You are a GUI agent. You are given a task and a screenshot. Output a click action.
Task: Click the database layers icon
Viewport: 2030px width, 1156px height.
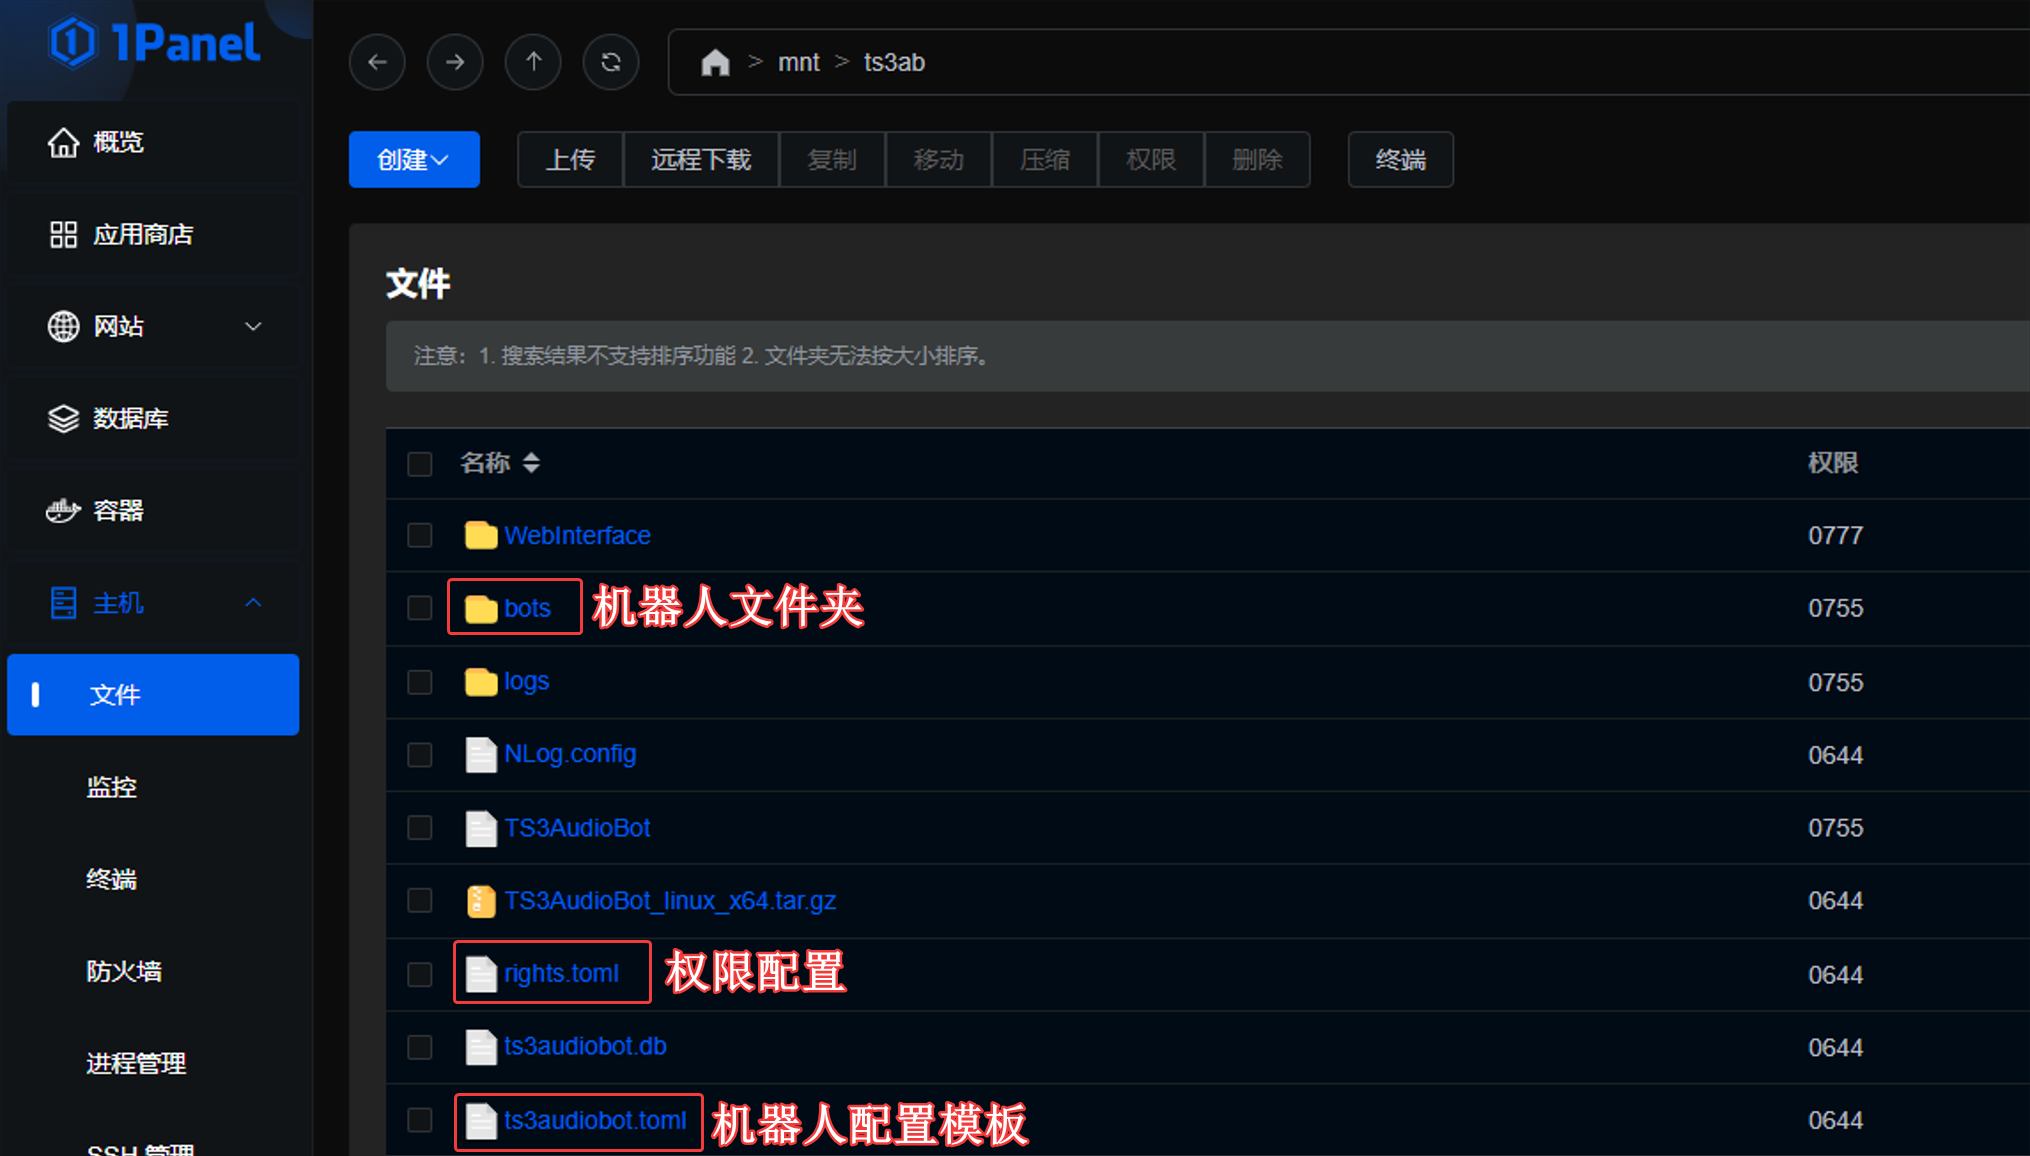click(63, 419)
